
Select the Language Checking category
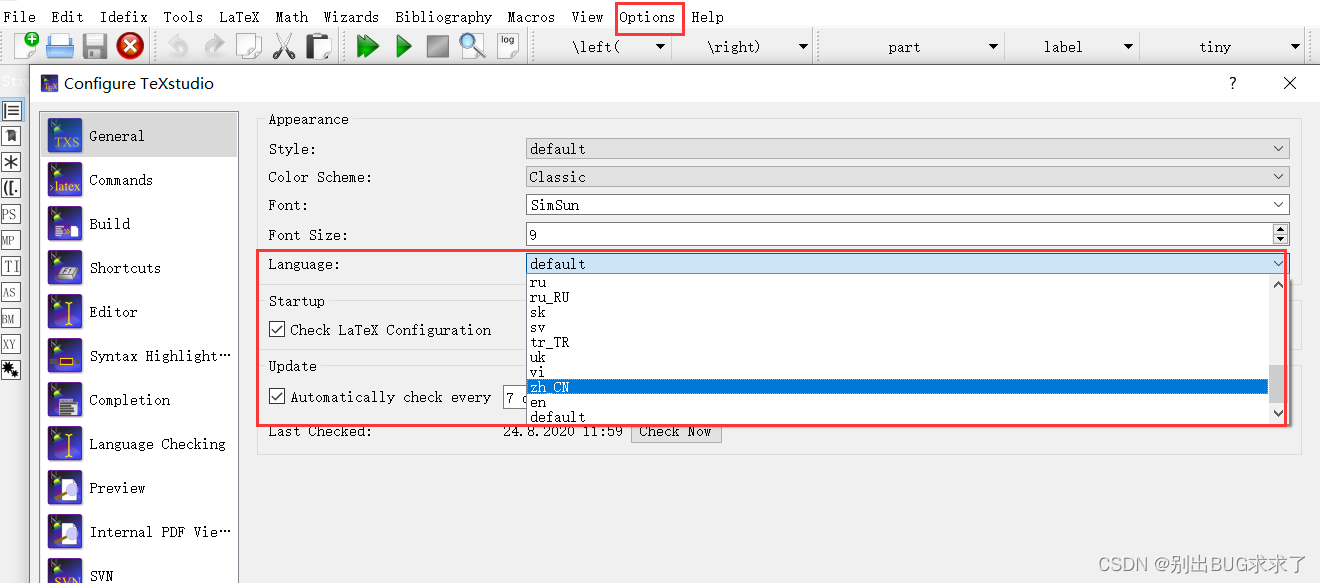click(x=140, y=444)
